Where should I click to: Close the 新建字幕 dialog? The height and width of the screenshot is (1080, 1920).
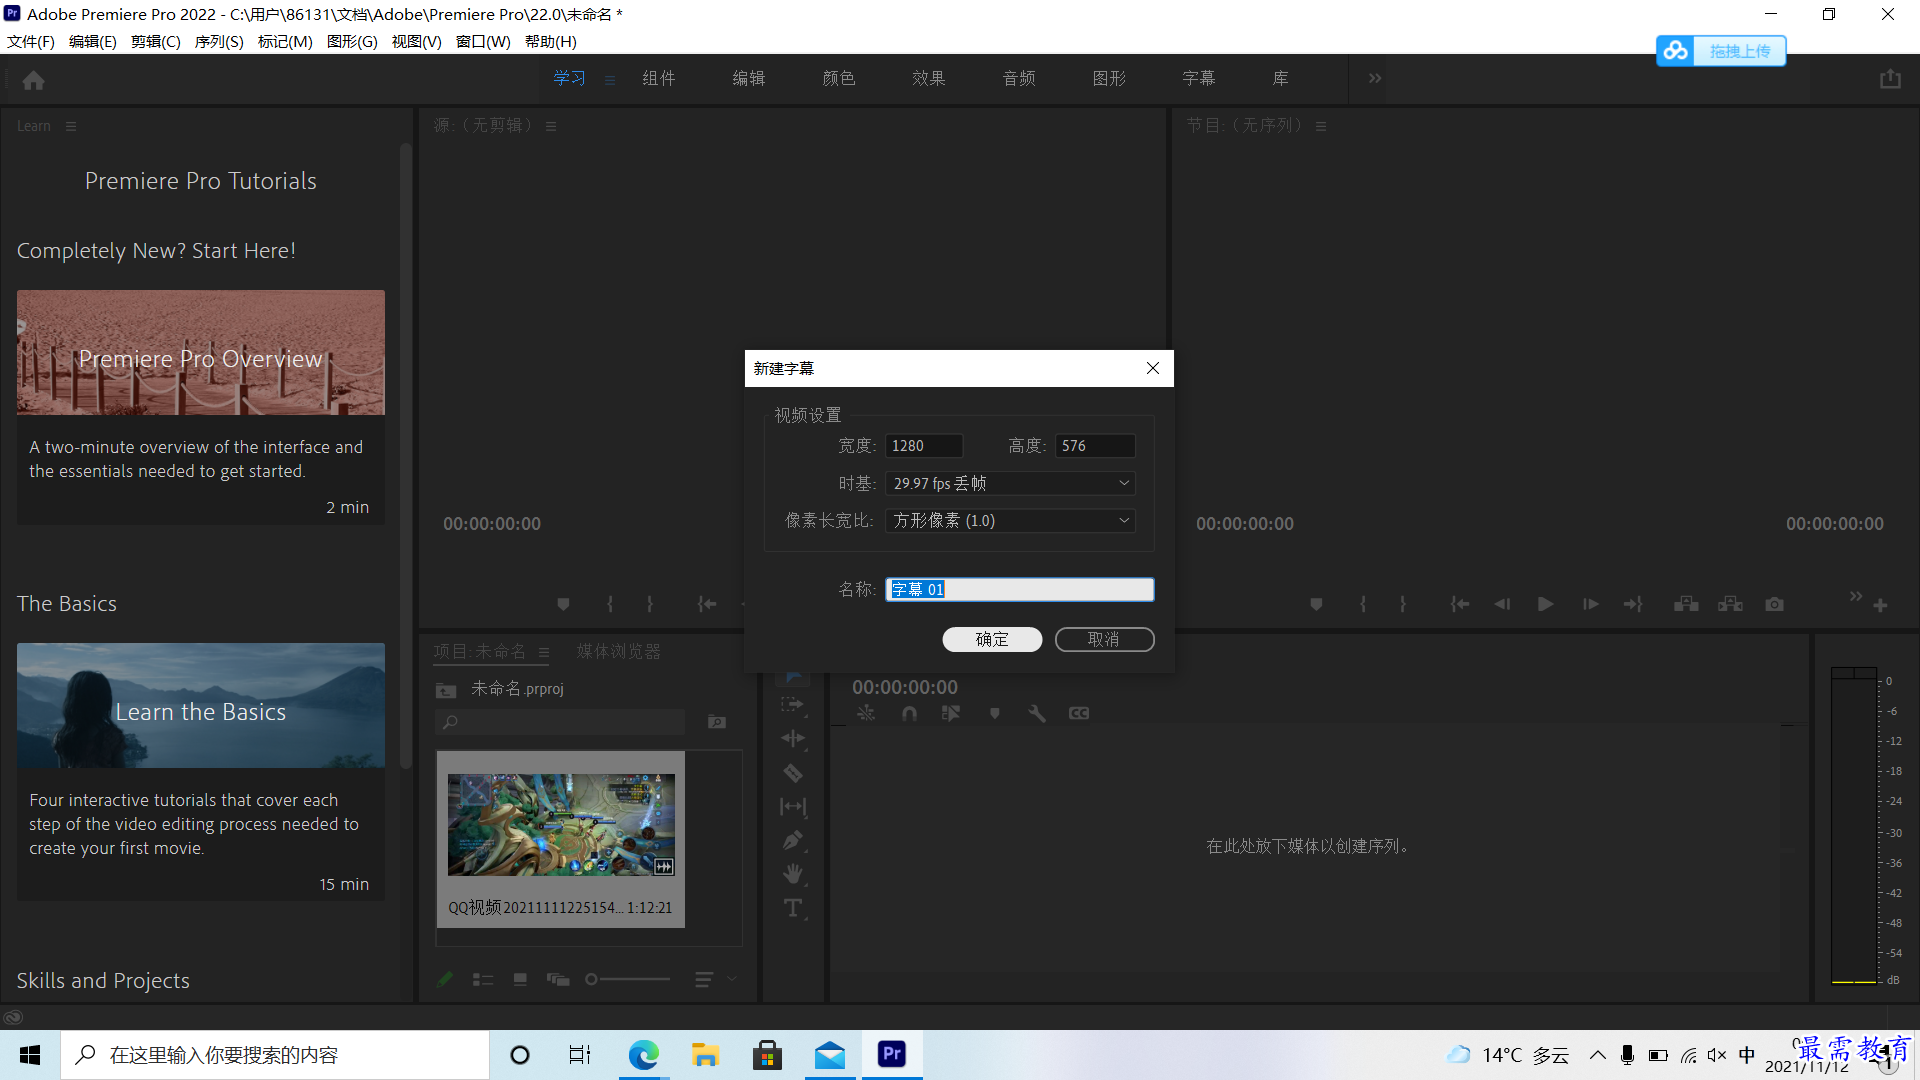[x=1153, y=368]
